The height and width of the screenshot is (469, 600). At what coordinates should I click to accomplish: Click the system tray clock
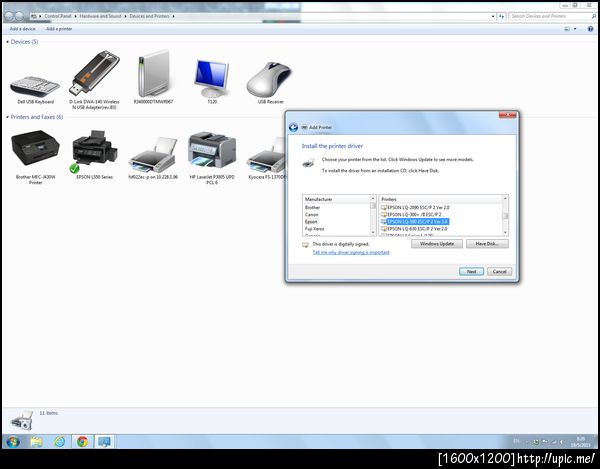click(580, 442)
